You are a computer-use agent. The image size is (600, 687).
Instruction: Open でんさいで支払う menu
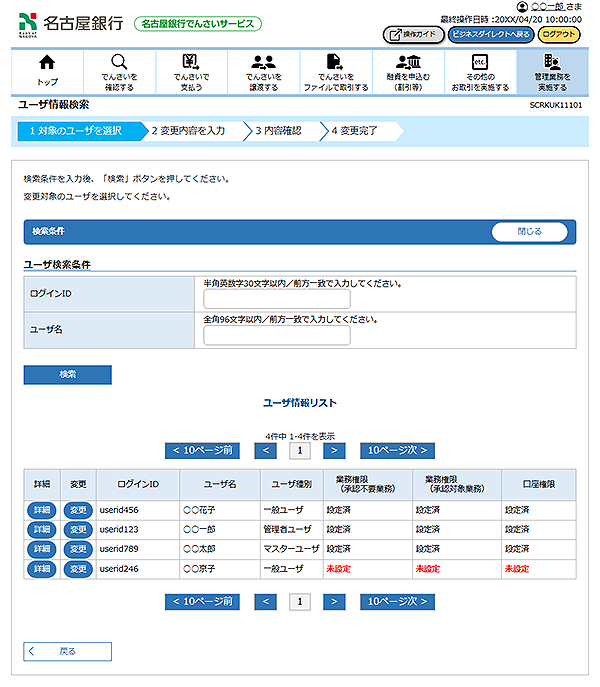[191, 71]
